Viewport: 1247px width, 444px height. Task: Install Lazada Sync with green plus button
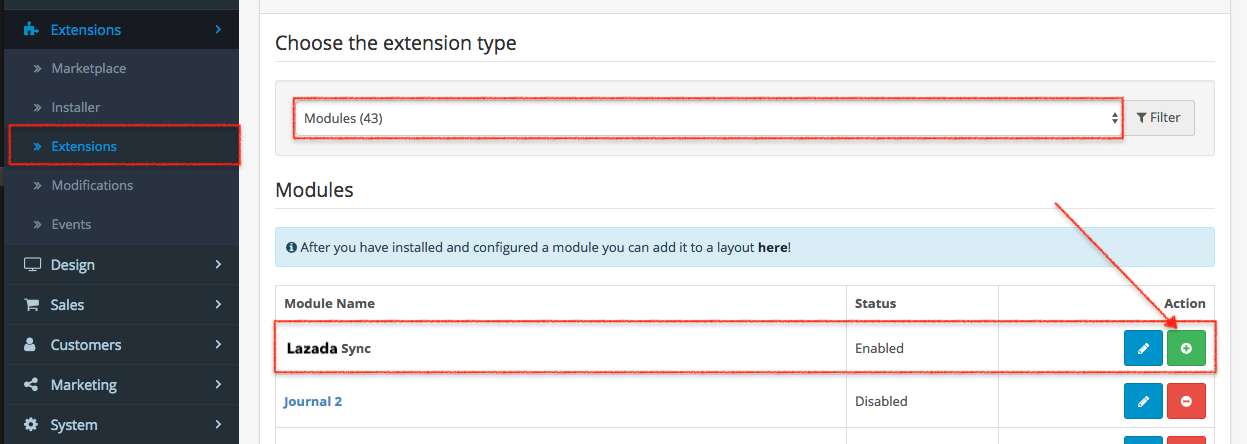coord(1186,348)
